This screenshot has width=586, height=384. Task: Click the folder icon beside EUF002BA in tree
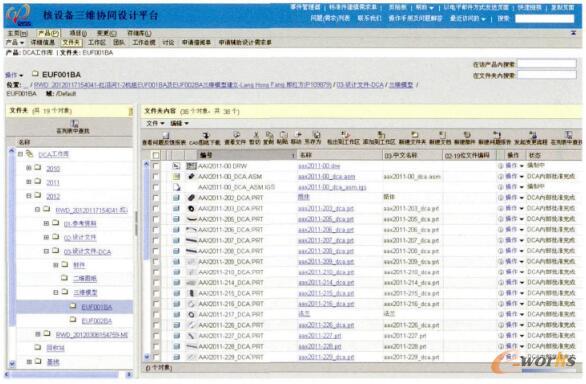(73, 320)
